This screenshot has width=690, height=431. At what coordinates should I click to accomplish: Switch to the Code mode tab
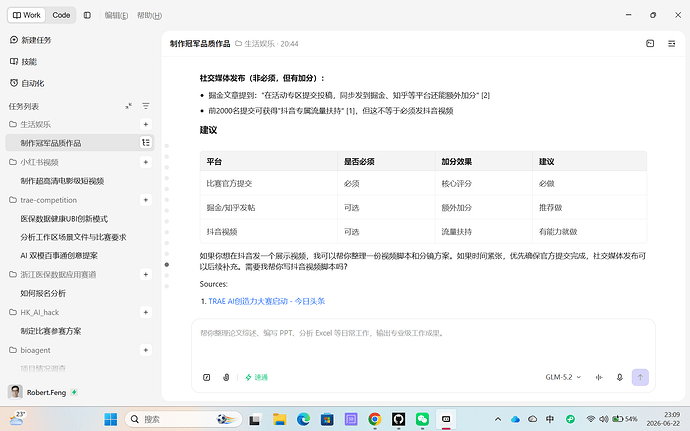coord(61,15)
